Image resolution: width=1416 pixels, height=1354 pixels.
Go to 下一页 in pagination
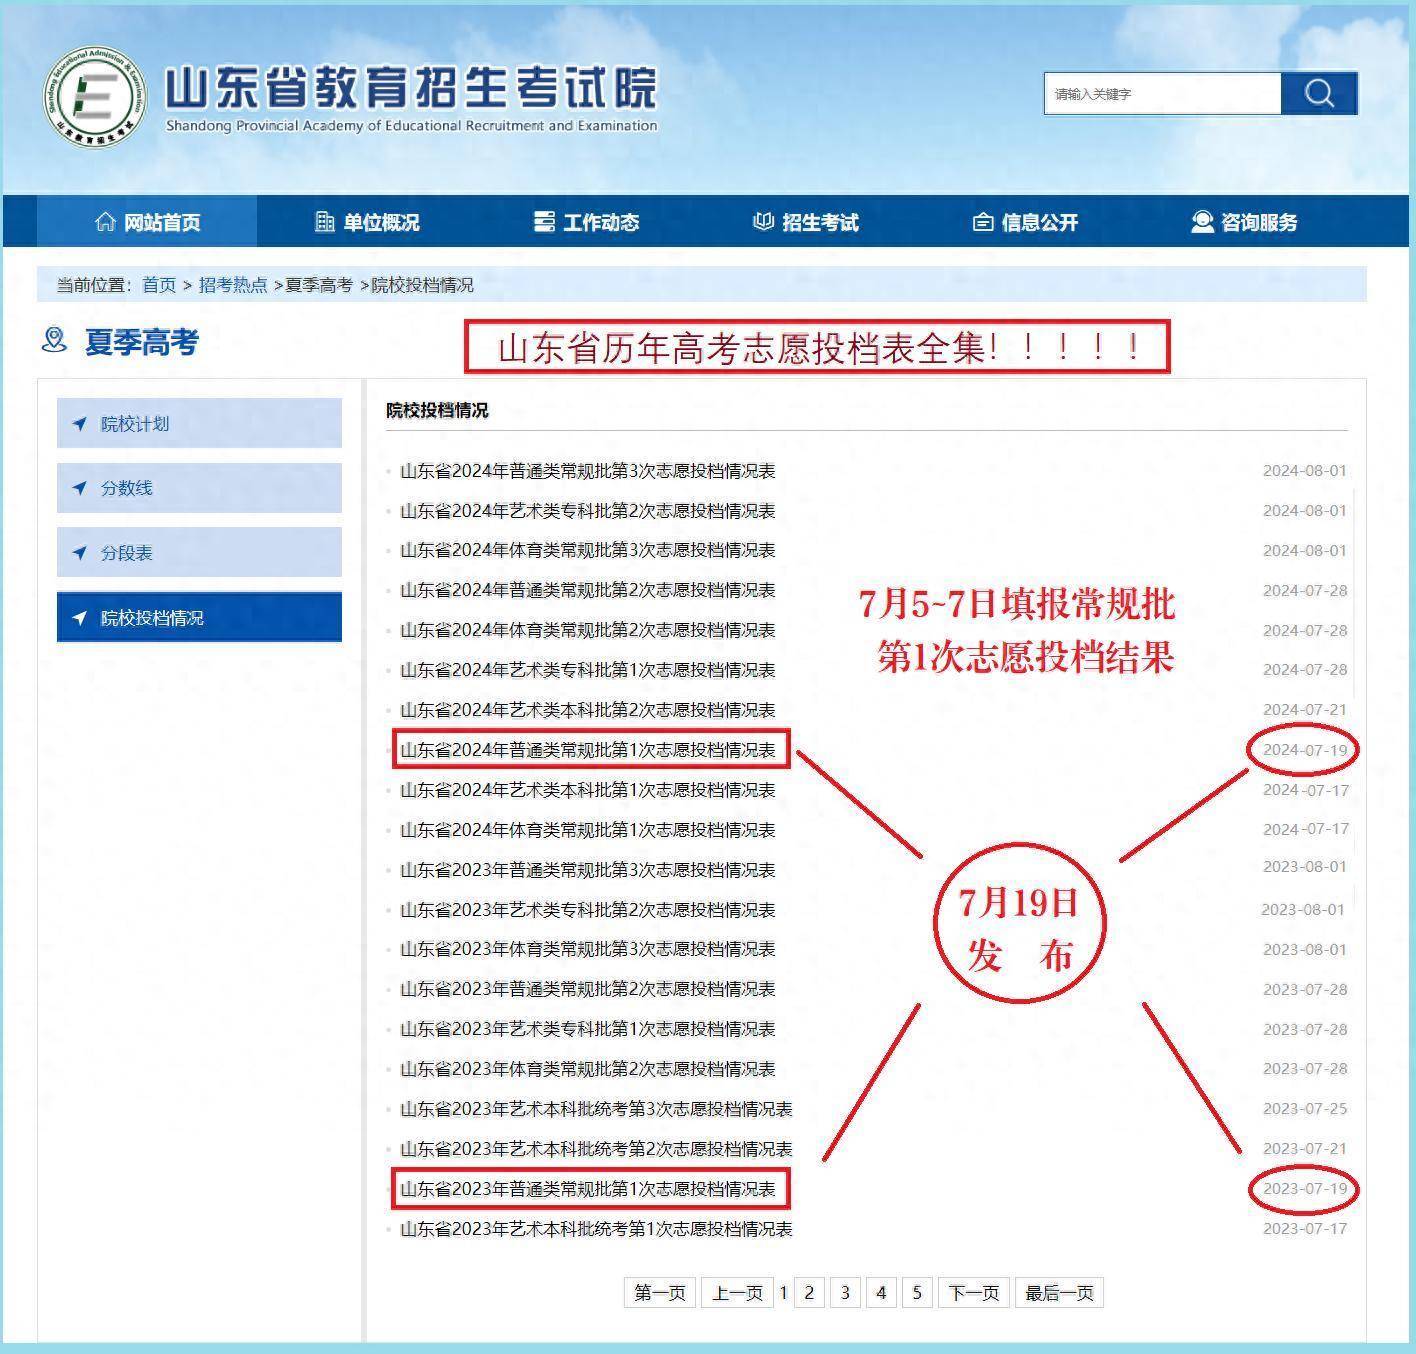coord(973,1293)
